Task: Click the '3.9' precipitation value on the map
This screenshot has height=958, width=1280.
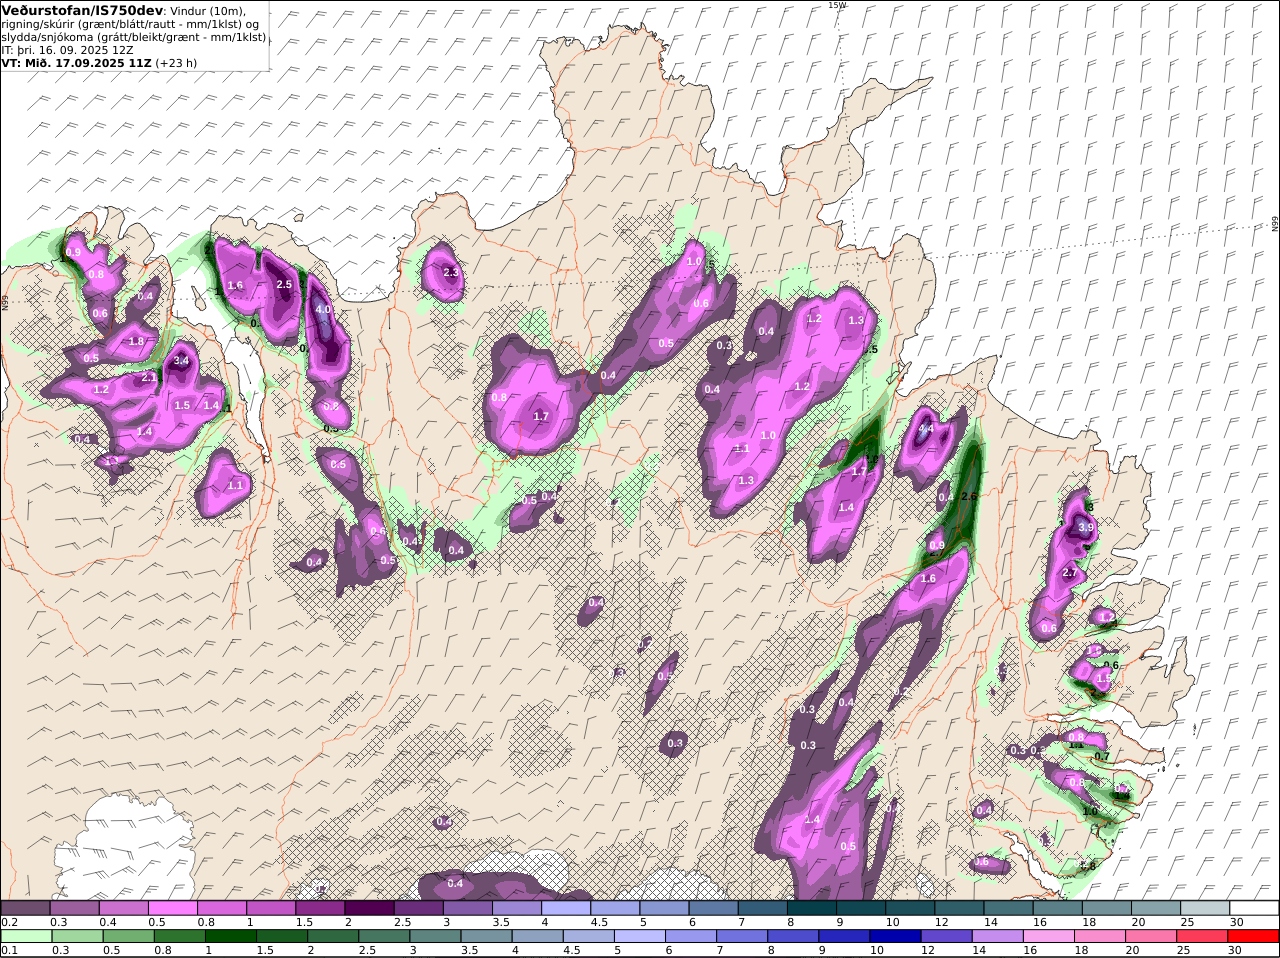Action: point(1086,527)
